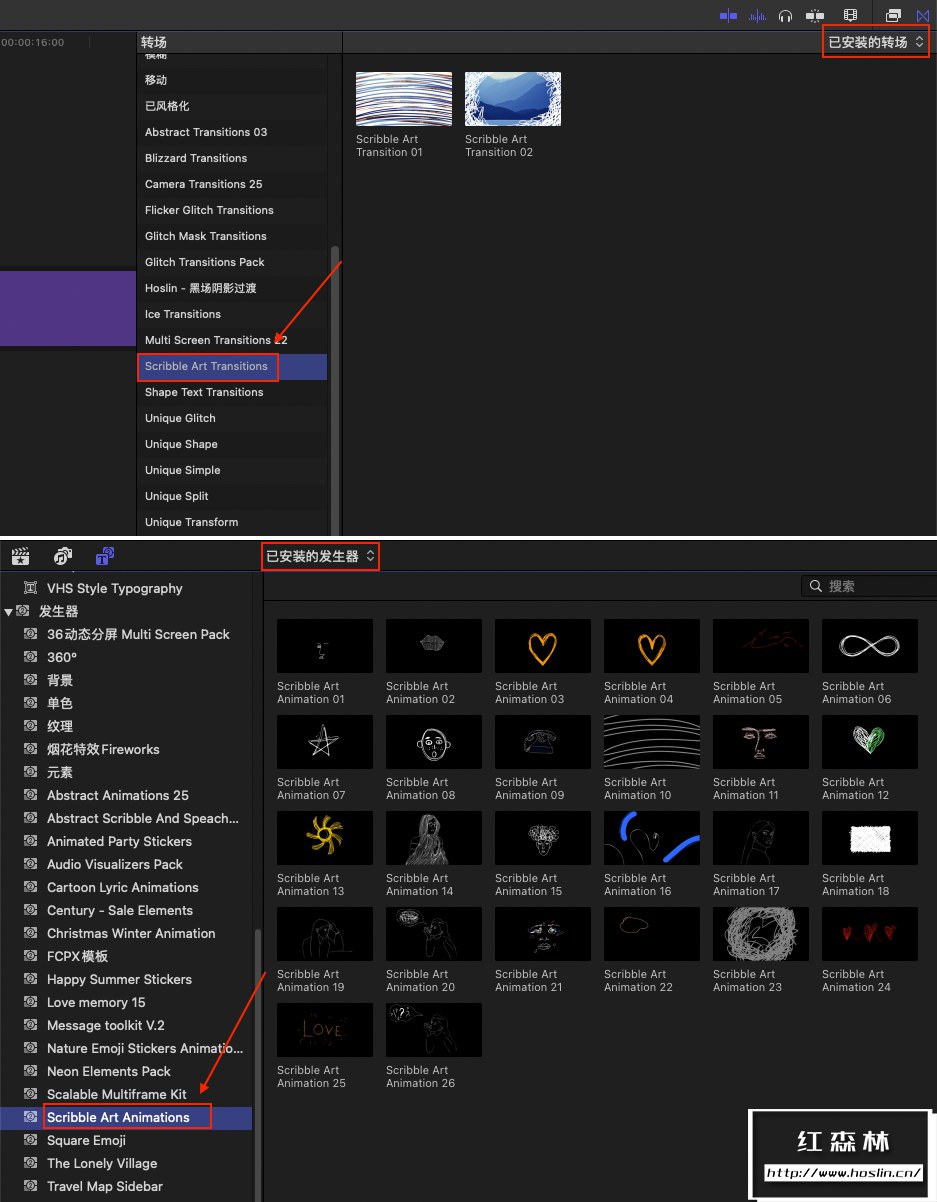
Task: Click icon beside Travel Map Sidebar
Action: 31,1186
